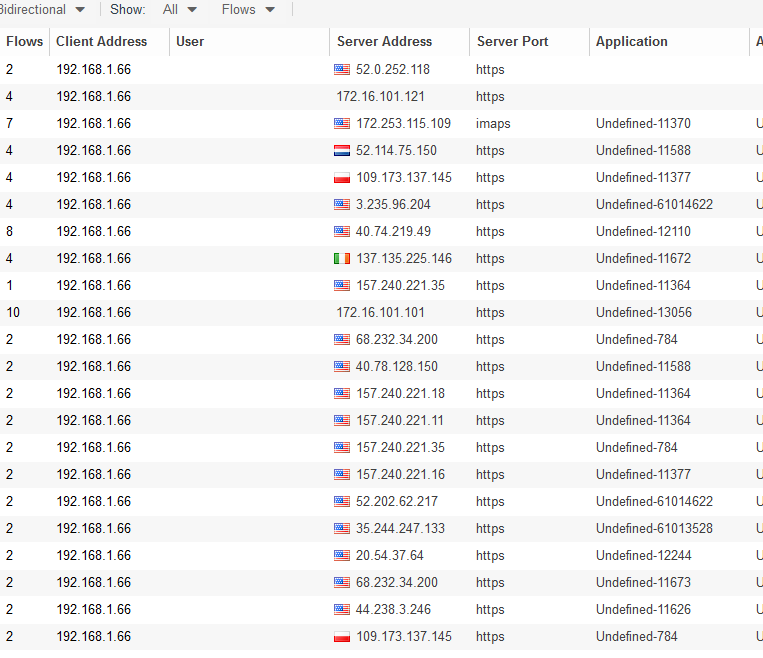This screenshot has height=658, width=763.
Task: Click the US flag beside 52.0.252.118
Action: pyautogui.click(x=342, y=70)
